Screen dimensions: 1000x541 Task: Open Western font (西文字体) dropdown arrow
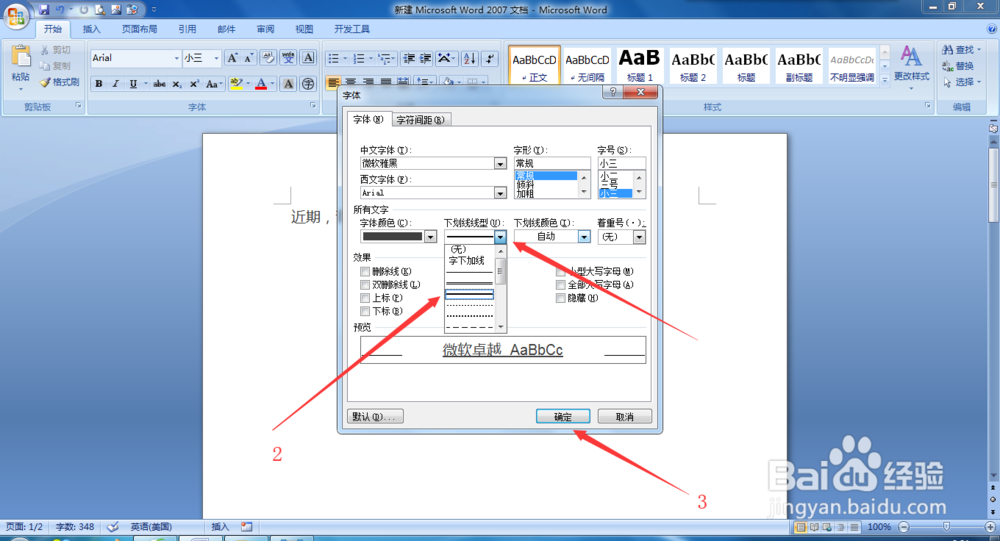click(x=501, y=193)
